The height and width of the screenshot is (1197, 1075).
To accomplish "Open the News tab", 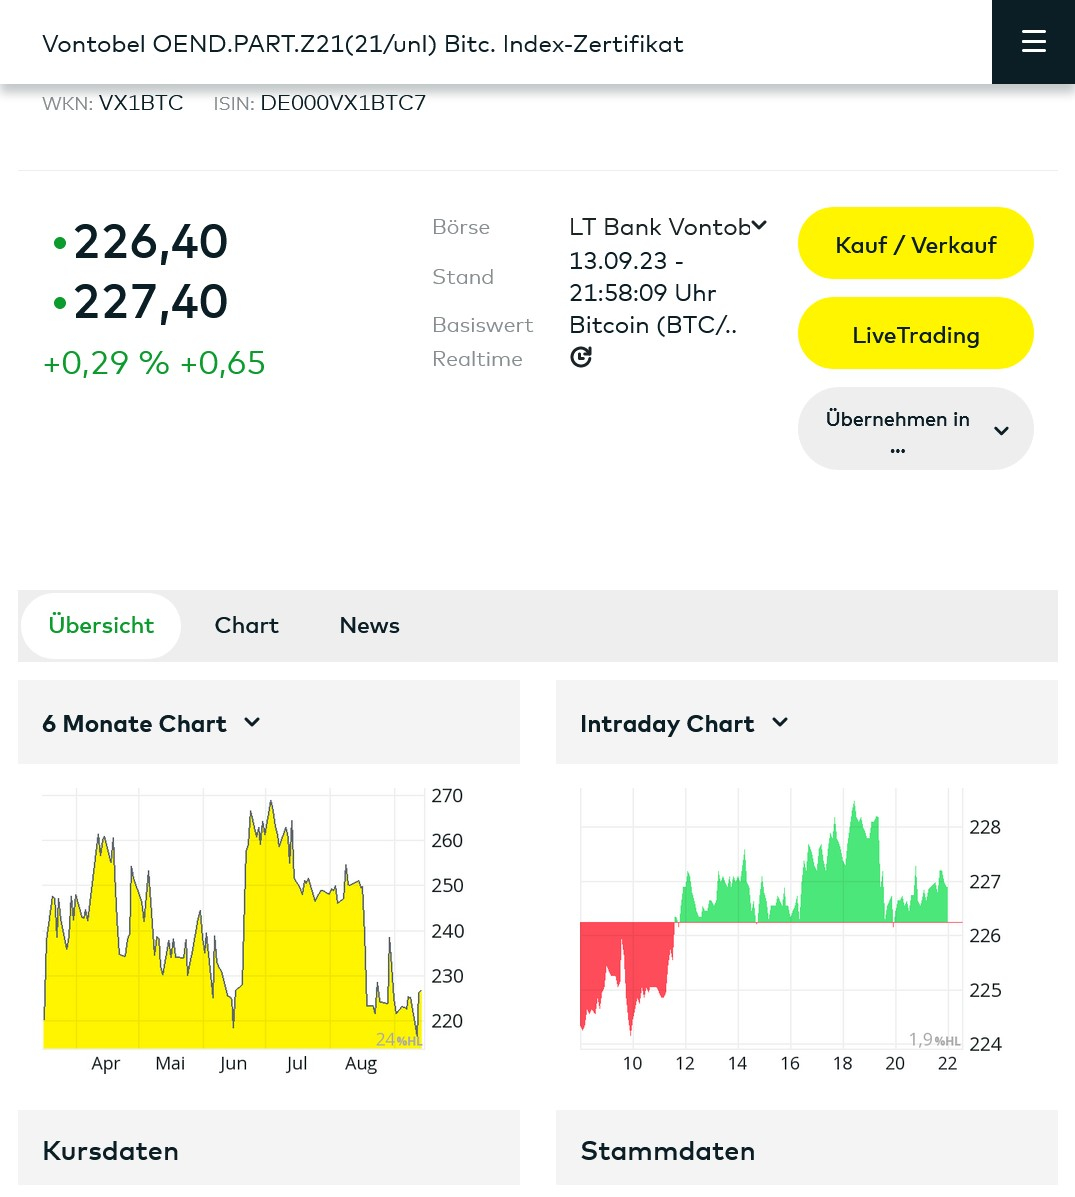I will click(370, 625).
